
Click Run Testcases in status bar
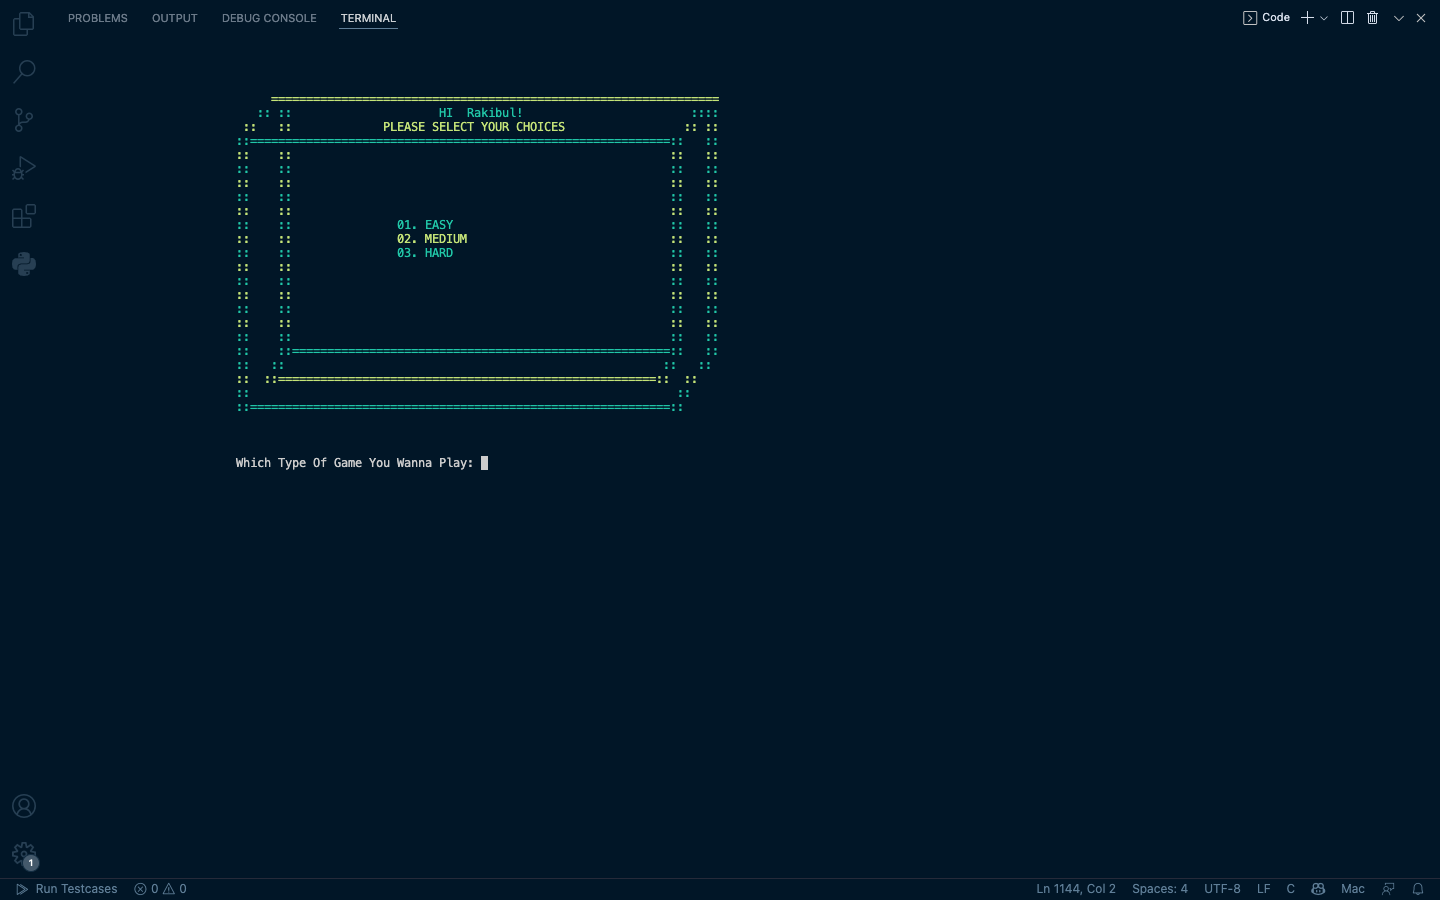pos(66,889)
